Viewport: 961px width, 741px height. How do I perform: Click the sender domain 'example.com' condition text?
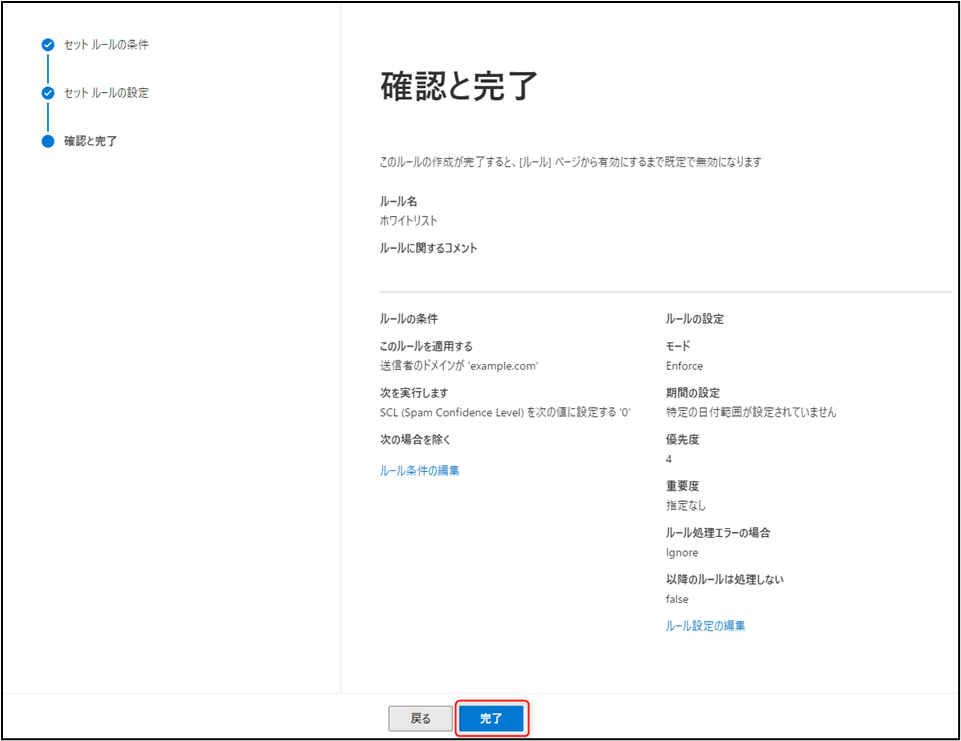coord(459,366)
